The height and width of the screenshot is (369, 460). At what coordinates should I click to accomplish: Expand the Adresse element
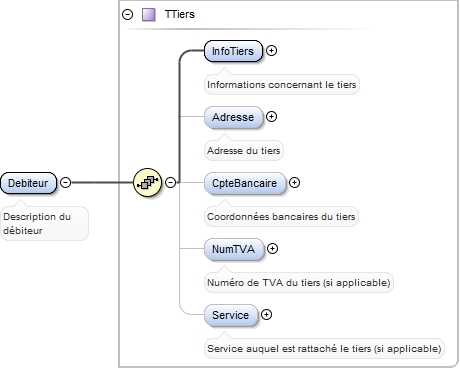[x=272, y=117]
